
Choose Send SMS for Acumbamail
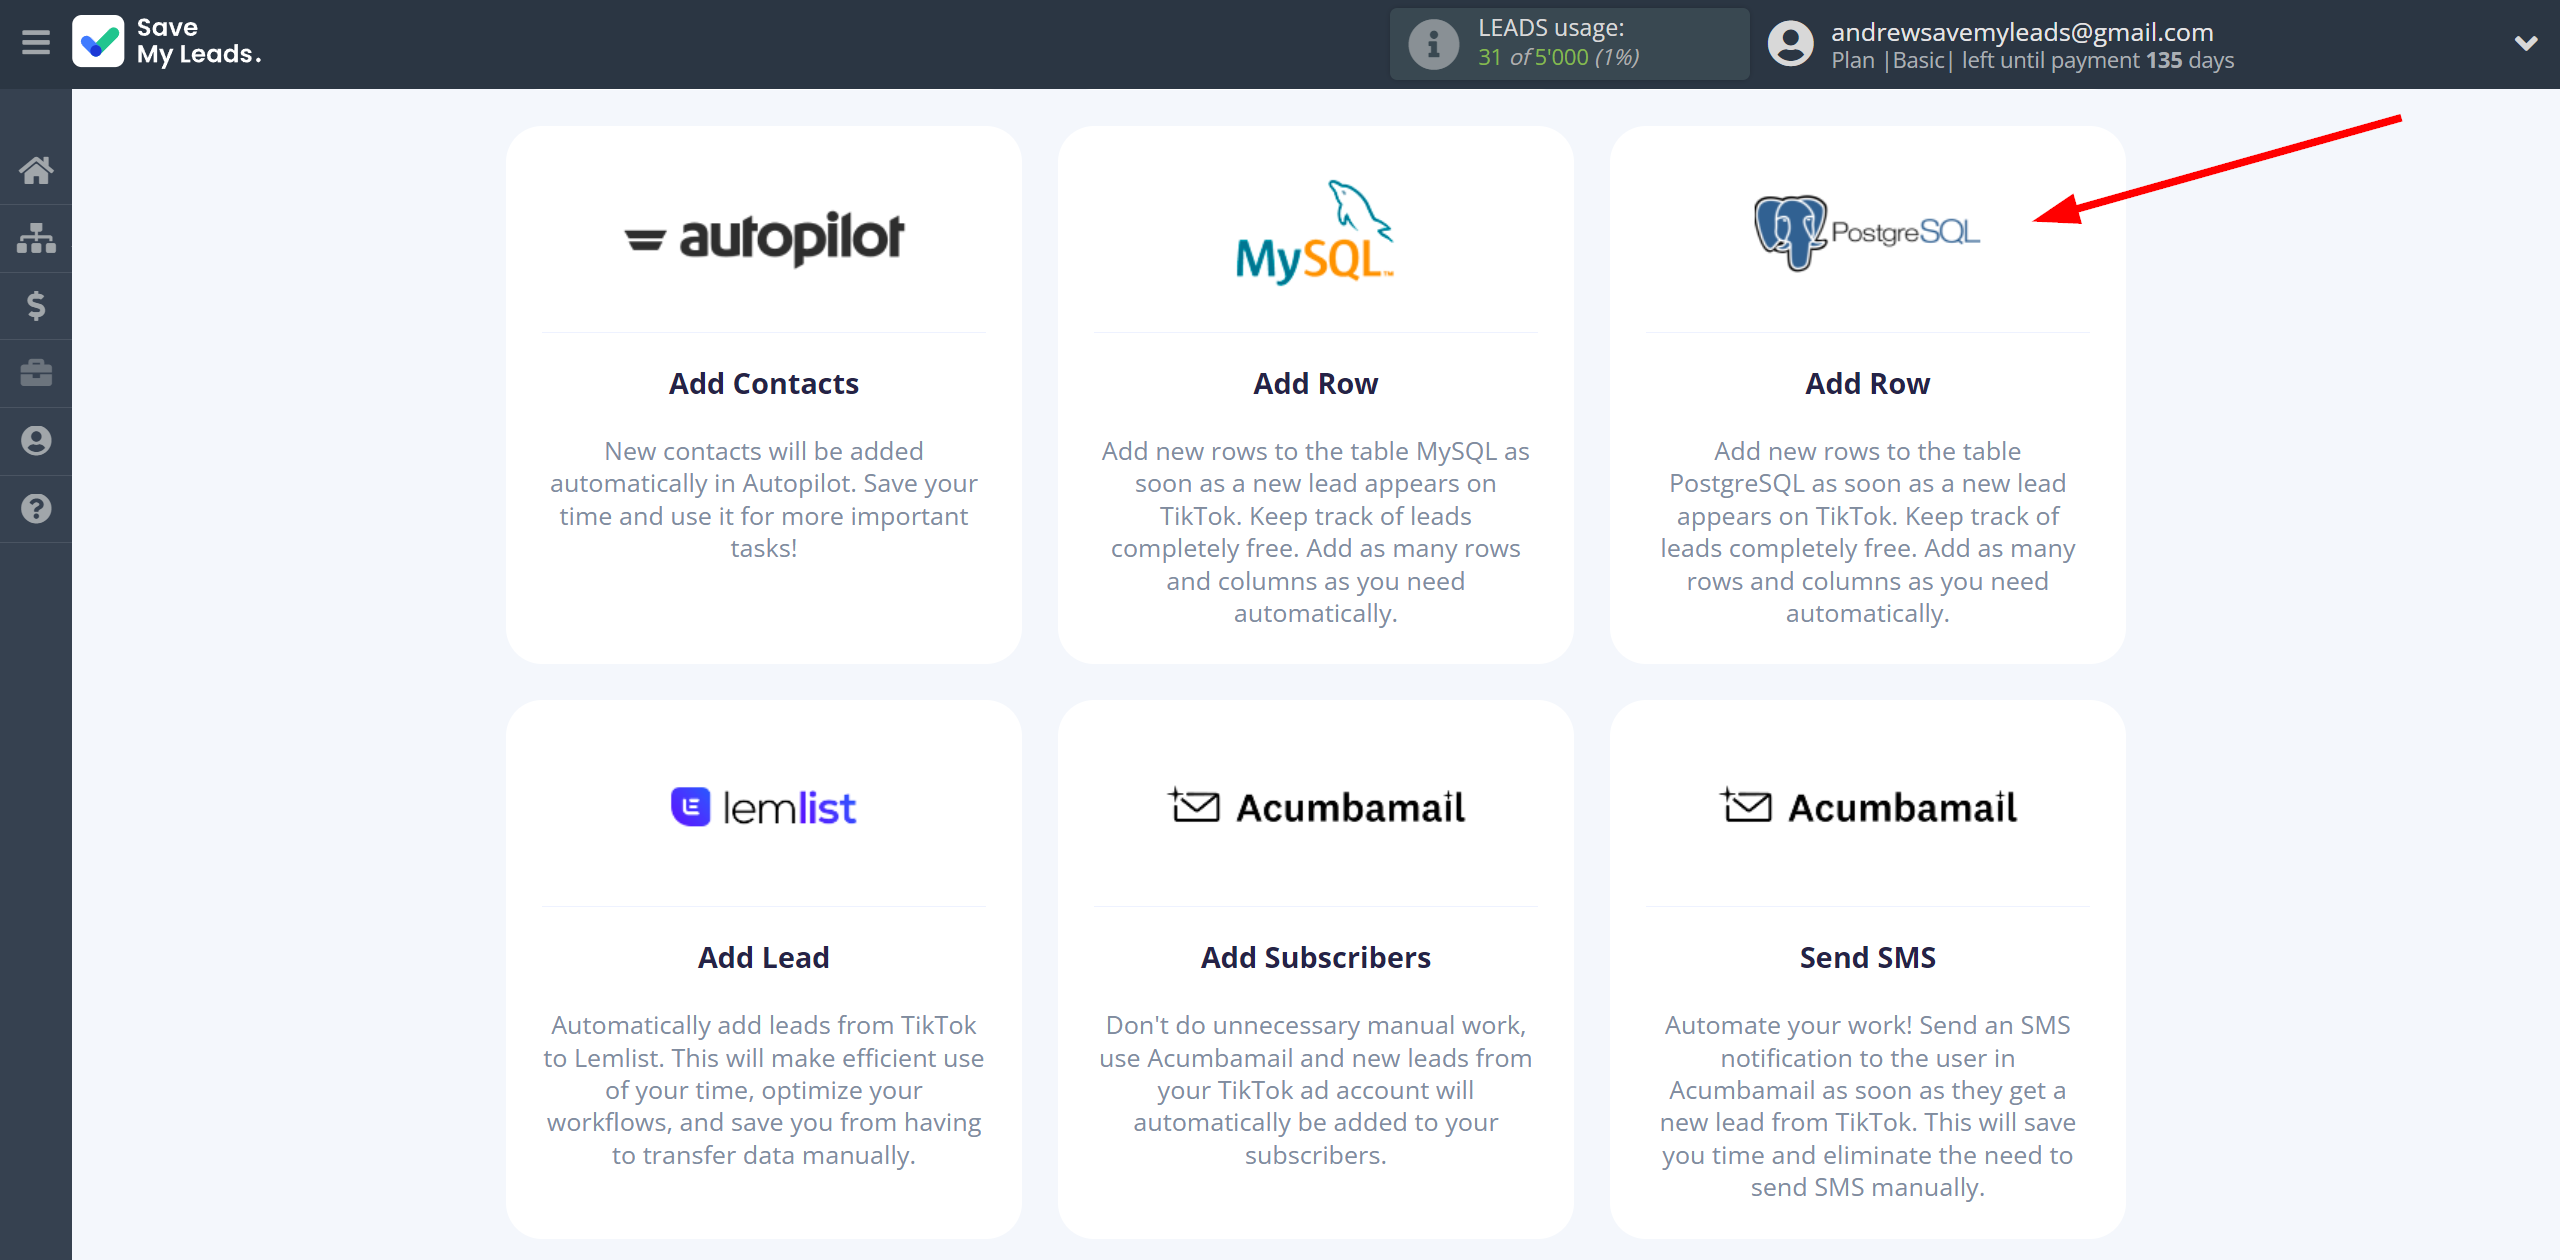pyautogui.click(x=1868, y=958)
